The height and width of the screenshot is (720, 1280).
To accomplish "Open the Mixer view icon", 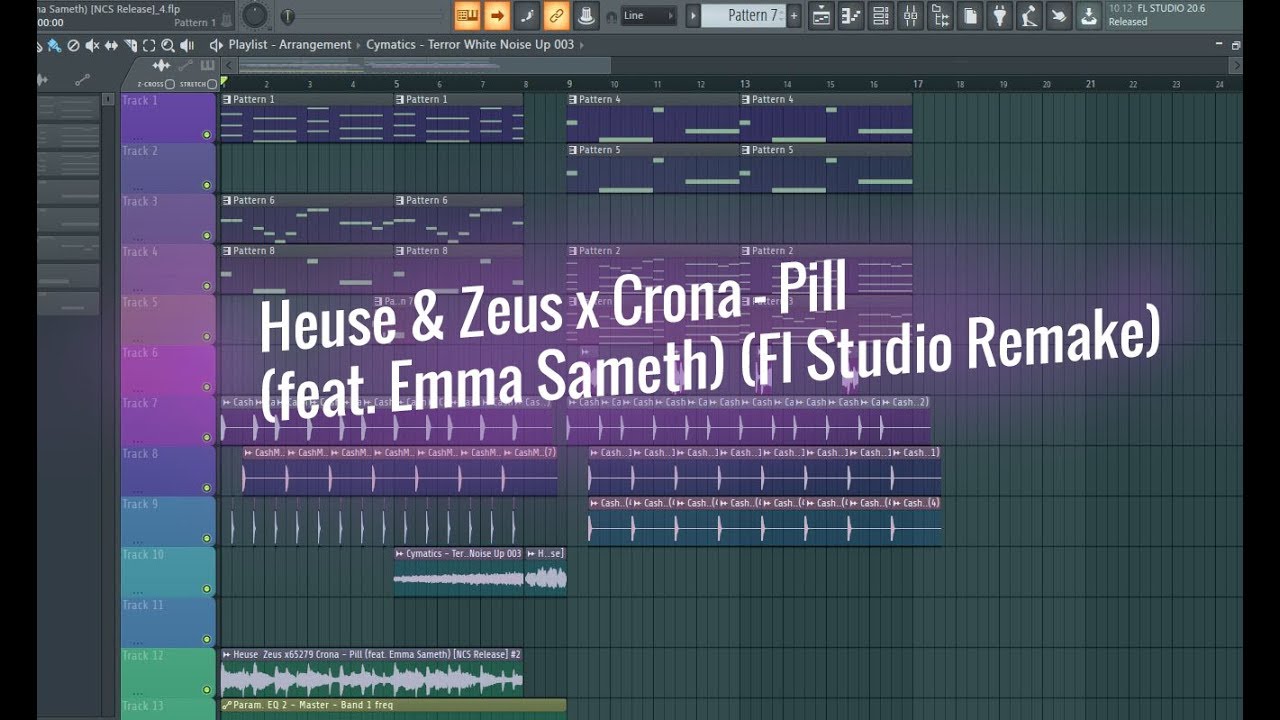I will [x=911, y=15].
